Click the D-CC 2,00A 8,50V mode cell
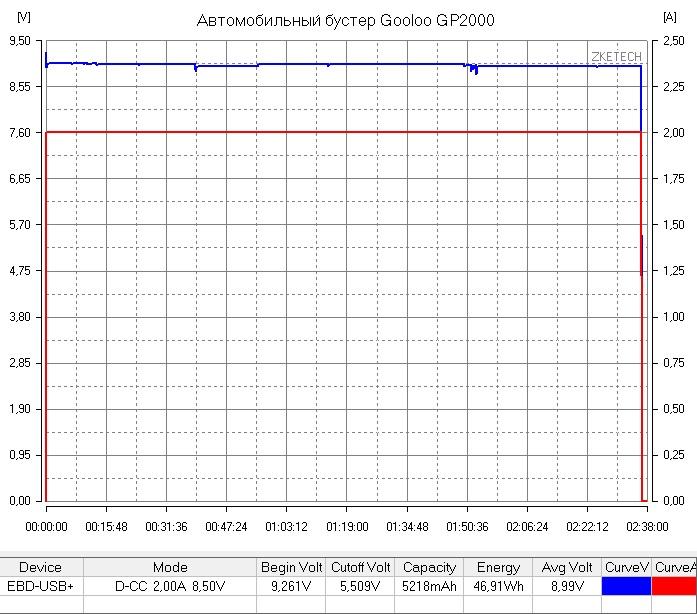Screen dimensions: 697x614 tap(169, 586)
